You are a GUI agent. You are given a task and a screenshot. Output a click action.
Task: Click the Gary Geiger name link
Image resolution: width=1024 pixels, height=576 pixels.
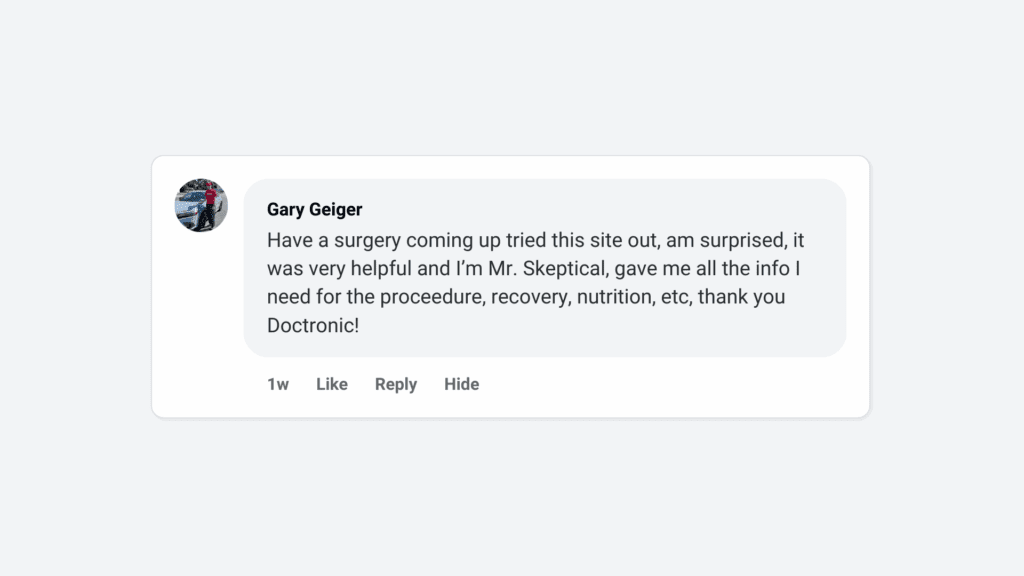(314, 210)
